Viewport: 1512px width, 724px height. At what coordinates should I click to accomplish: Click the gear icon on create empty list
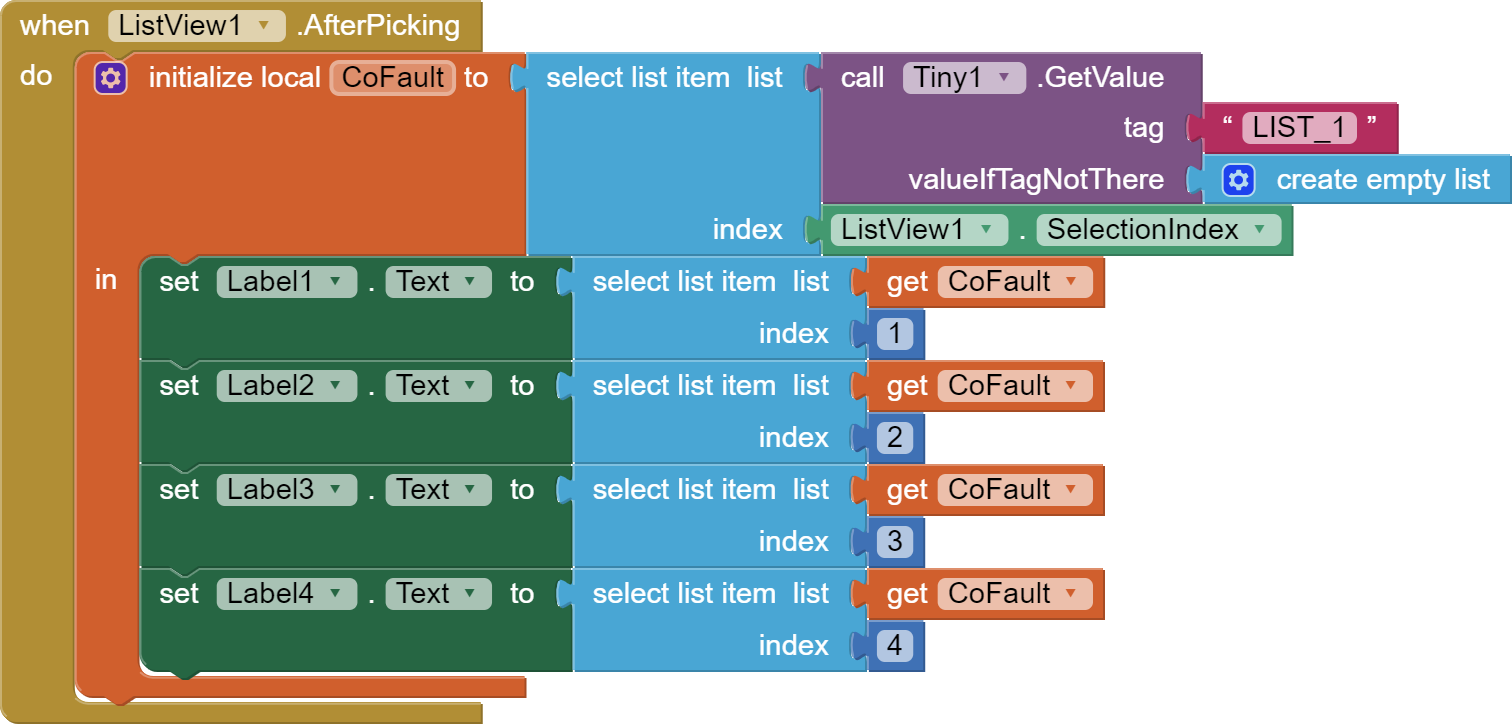[1238, 180]
